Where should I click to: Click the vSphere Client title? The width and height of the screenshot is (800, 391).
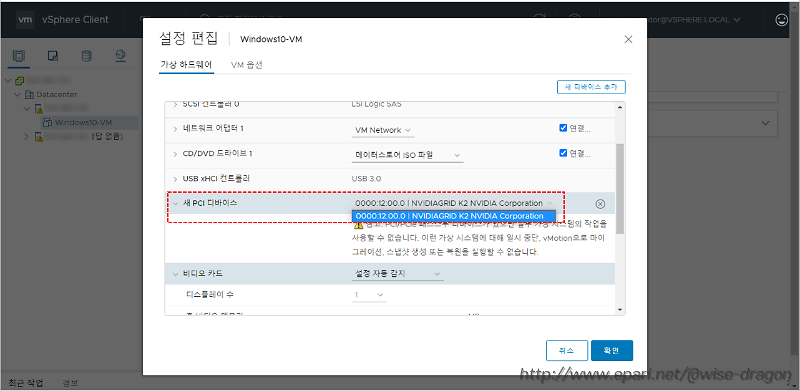pos(75,20)
